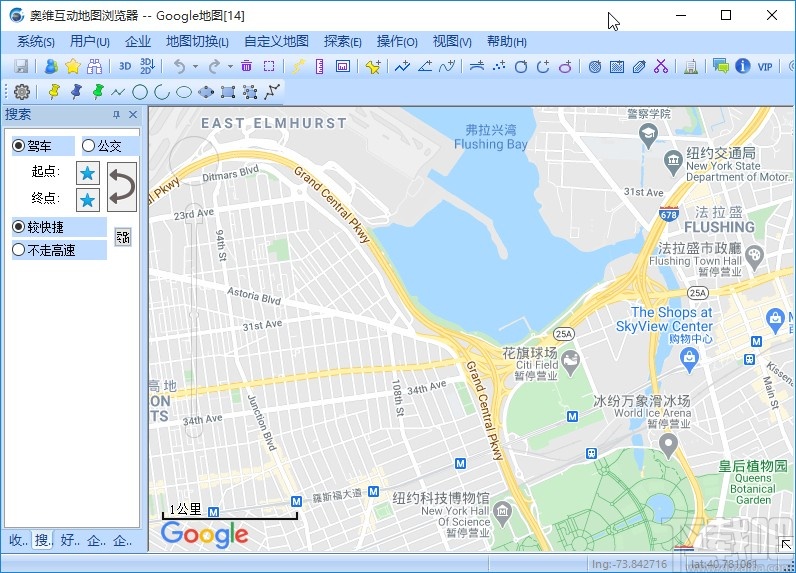This screenshot has width=796, height=573.
Task: Select the circle tool in second toolbar
Action: tap(140, 92)
